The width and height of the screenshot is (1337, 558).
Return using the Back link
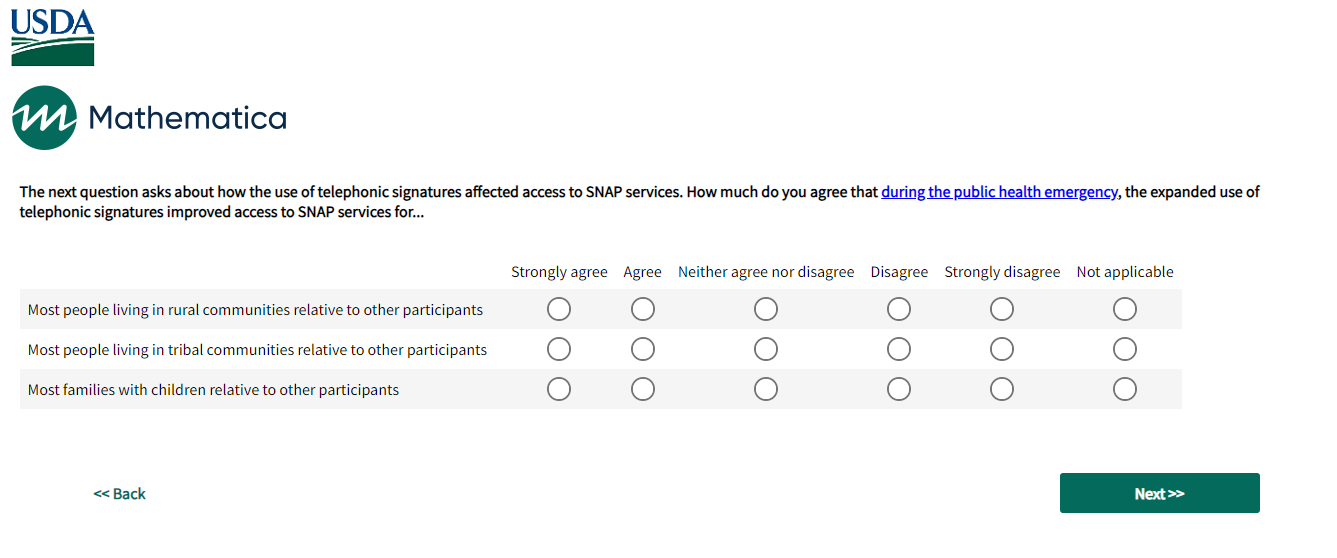click(119, 494)
